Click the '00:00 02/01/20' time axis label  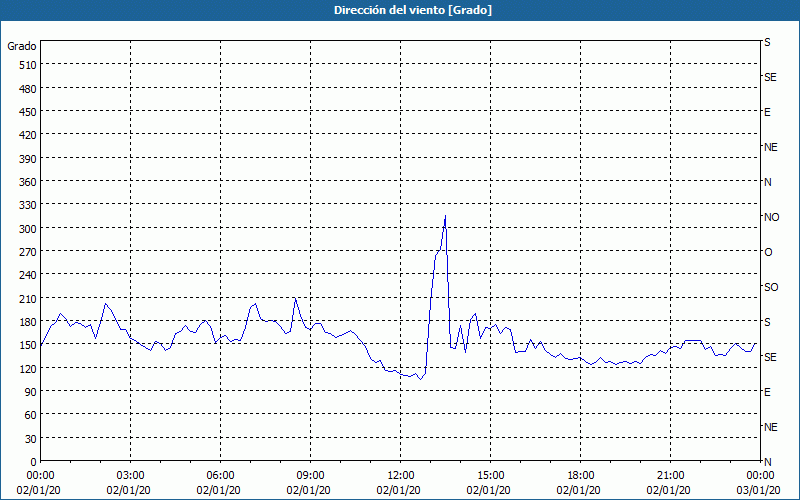pyautogui.click(x=39, y=483)
